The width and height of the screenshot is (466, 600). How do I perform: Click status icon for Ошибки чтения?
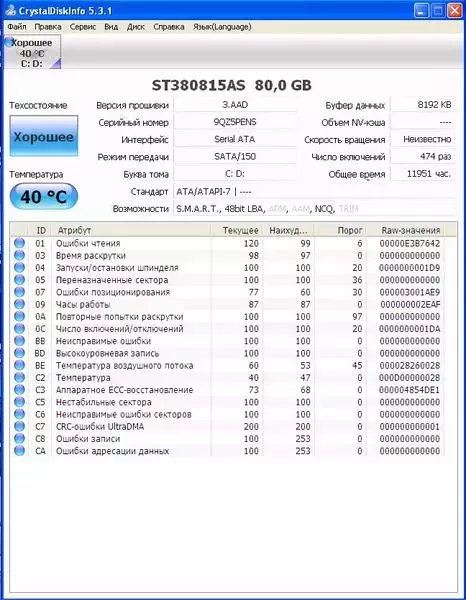[x=19, y=243]
